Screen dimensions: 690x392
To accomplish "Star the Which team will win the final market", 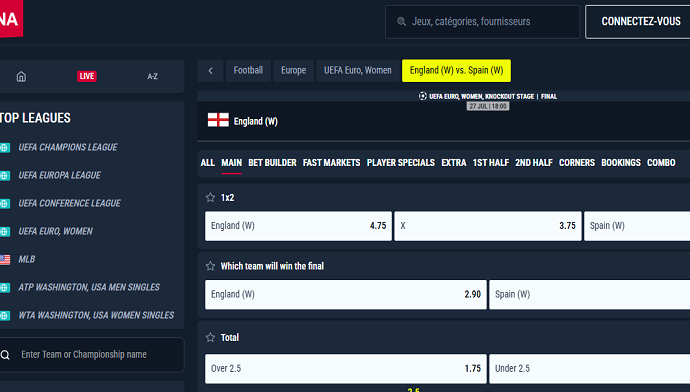I will (210, 266).
